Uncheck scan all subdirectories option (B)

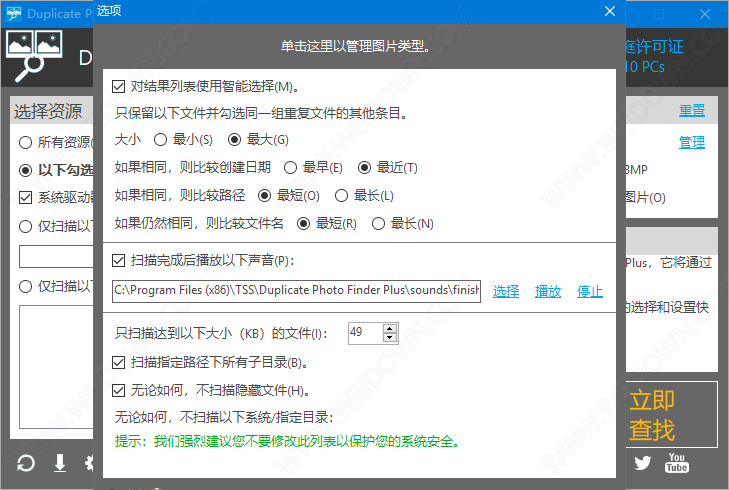tap(120, 362)
